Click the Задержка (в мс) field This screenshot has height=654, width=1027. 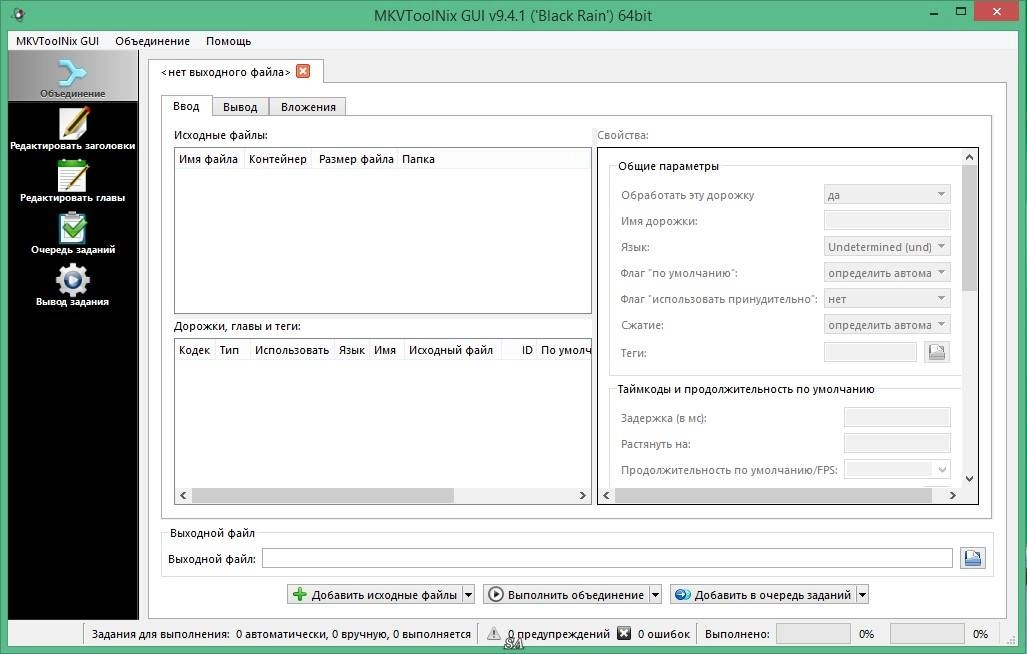[x=897, y=417]
